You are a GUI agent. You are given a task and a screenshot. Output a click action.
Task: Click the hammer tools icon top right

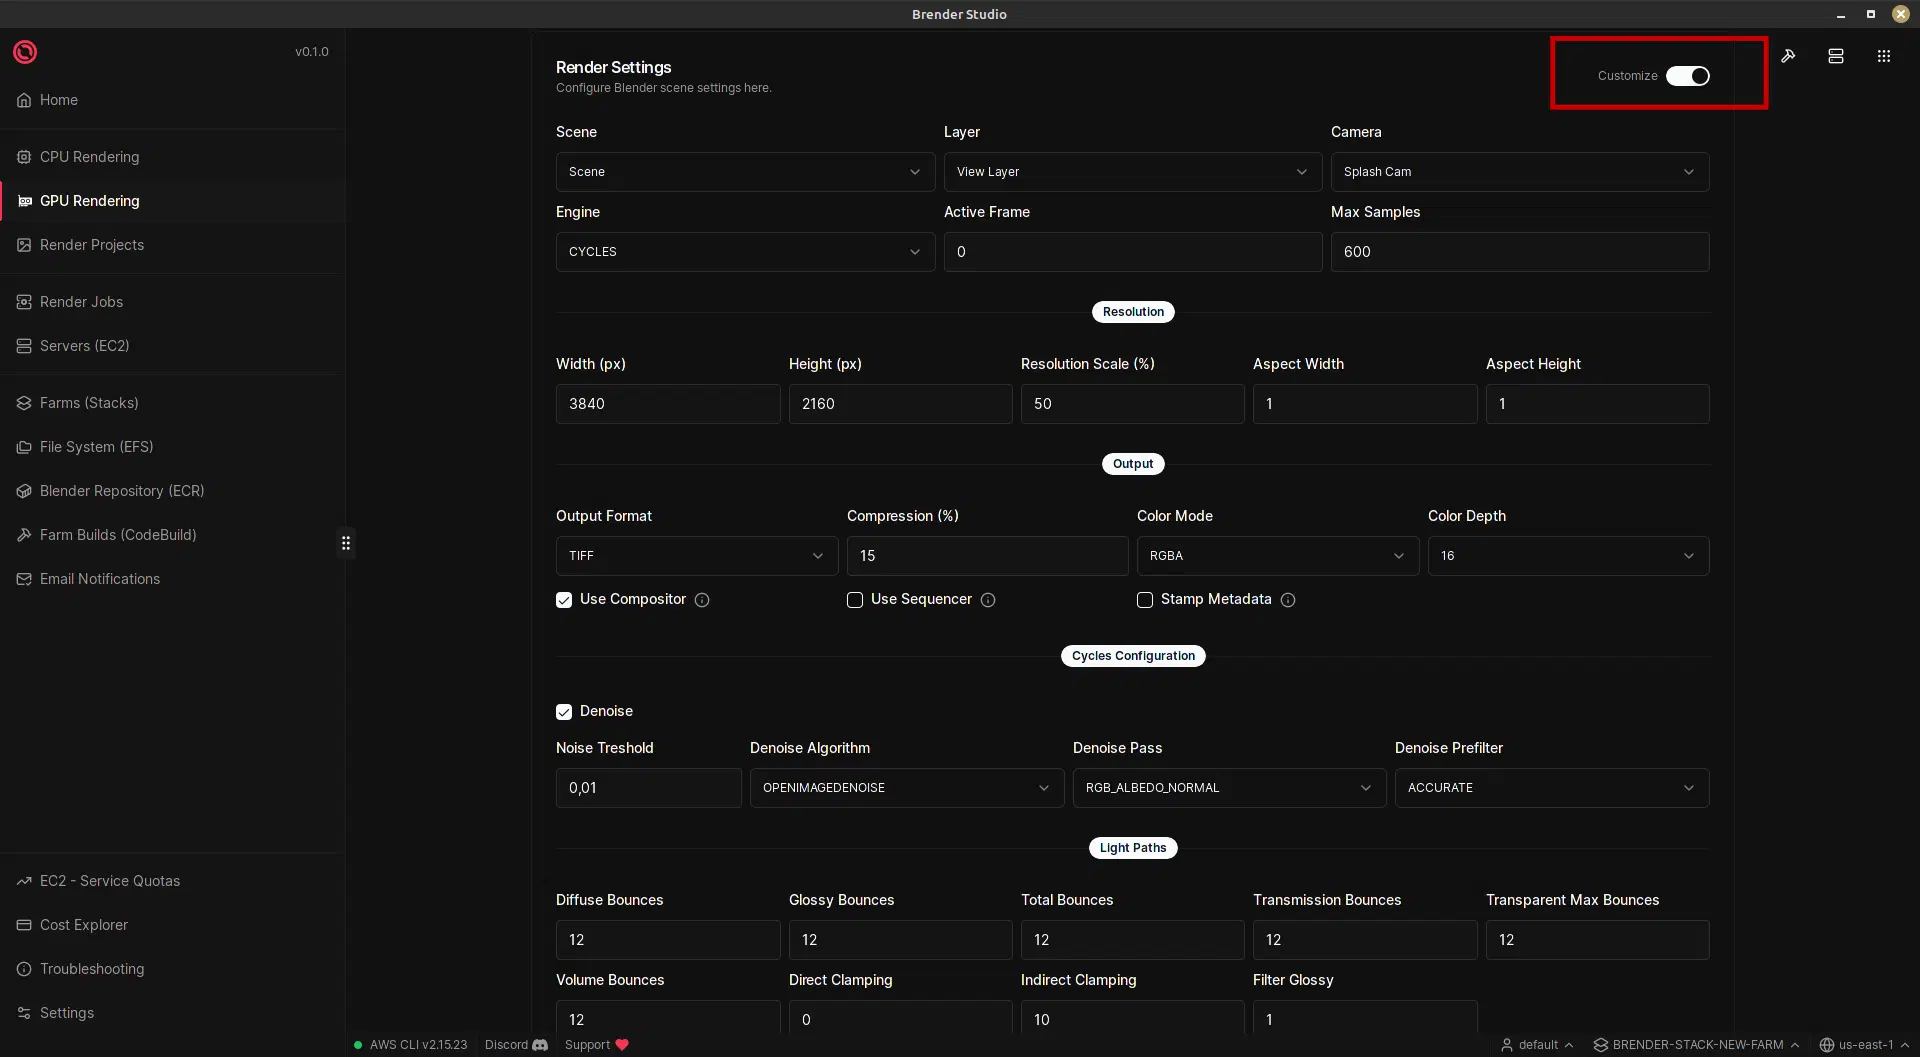[1789, 56]
